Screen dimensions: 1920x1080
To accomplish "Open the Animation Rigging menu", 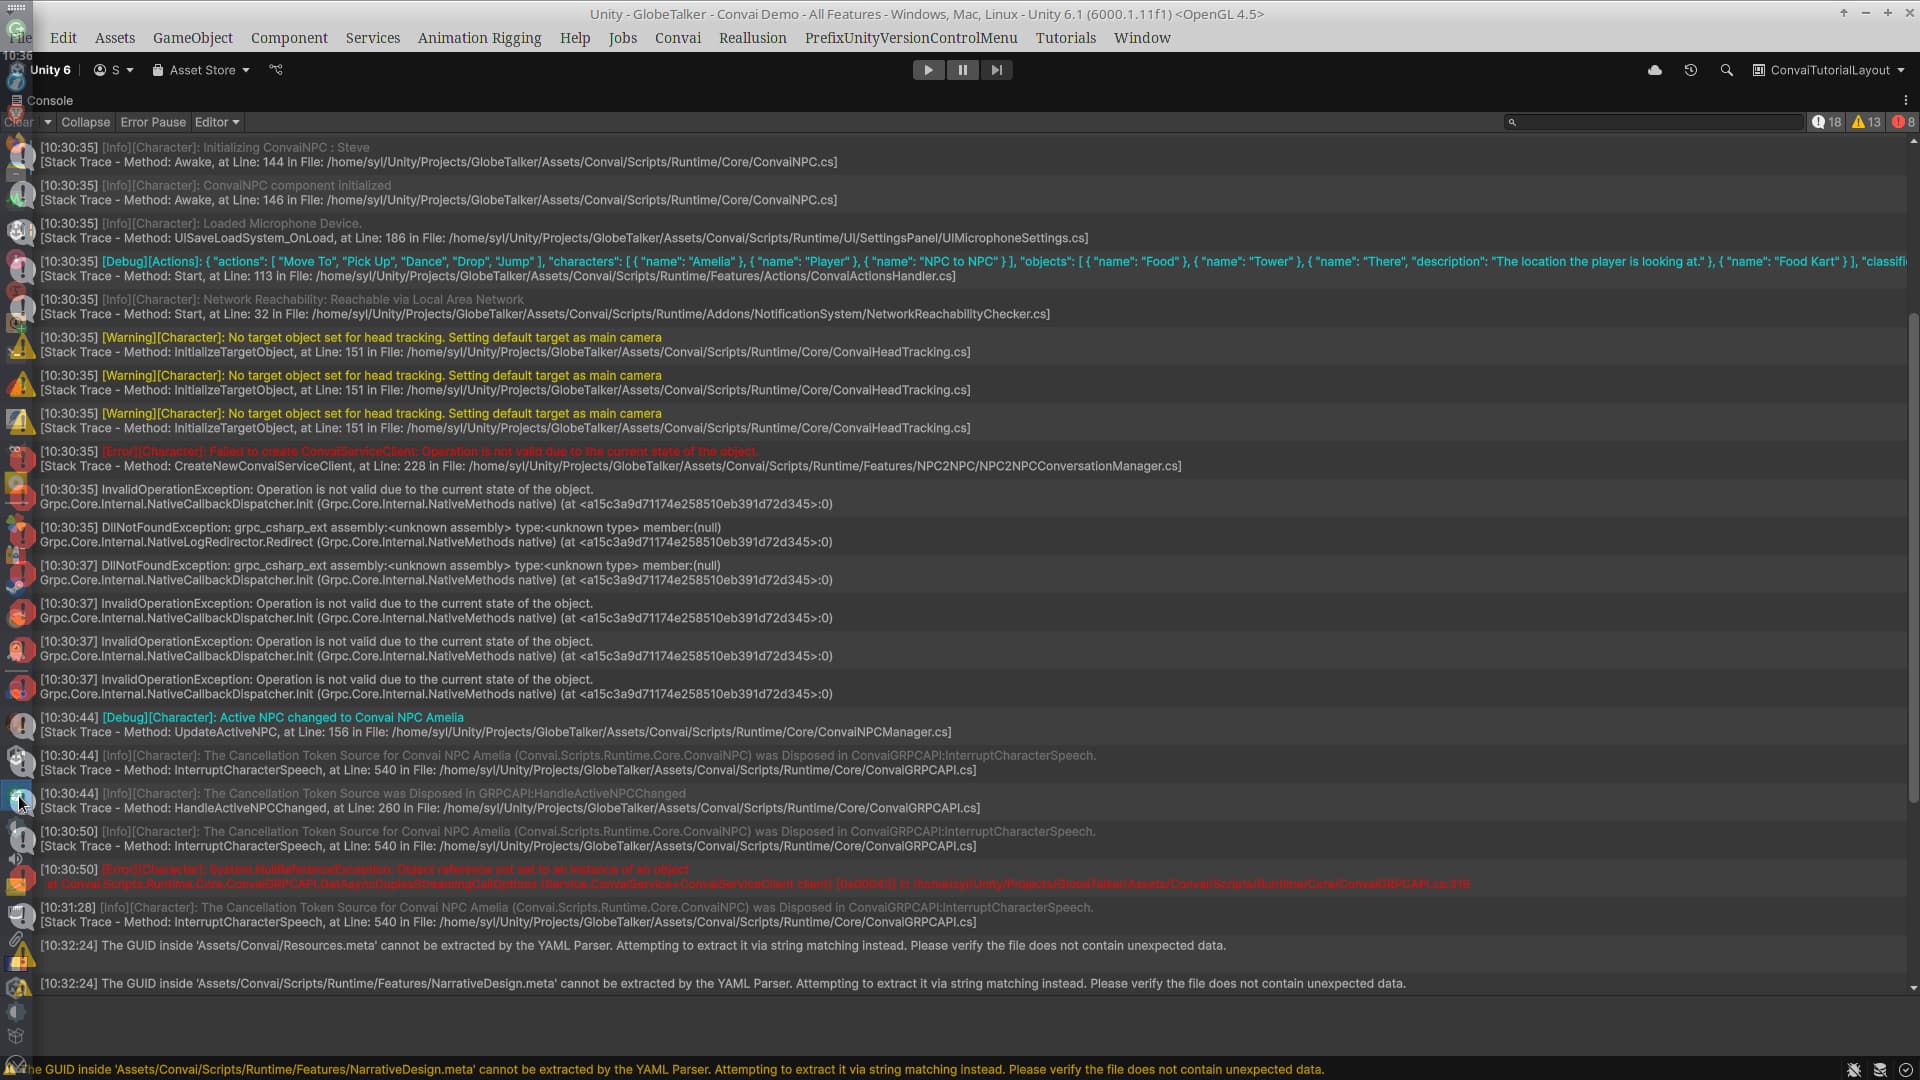I will point(479,38).
